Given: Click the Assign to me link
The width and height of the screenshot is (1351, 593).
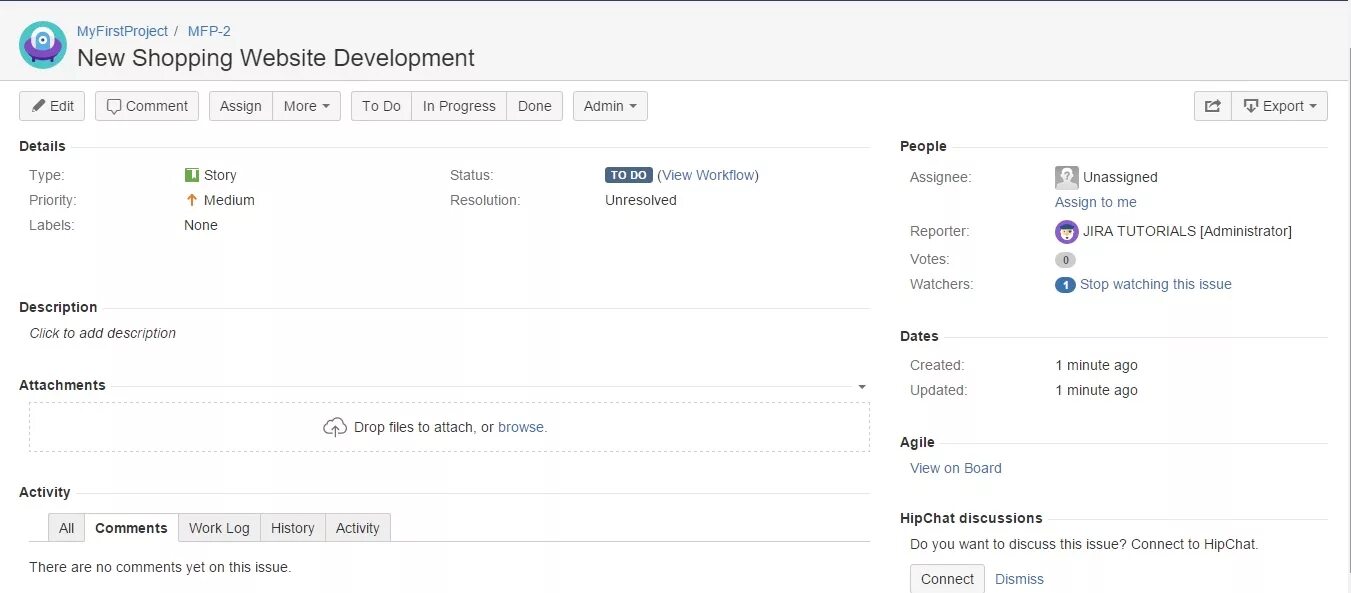Looking at the screenshot, I should click(x=1095, y=202).
